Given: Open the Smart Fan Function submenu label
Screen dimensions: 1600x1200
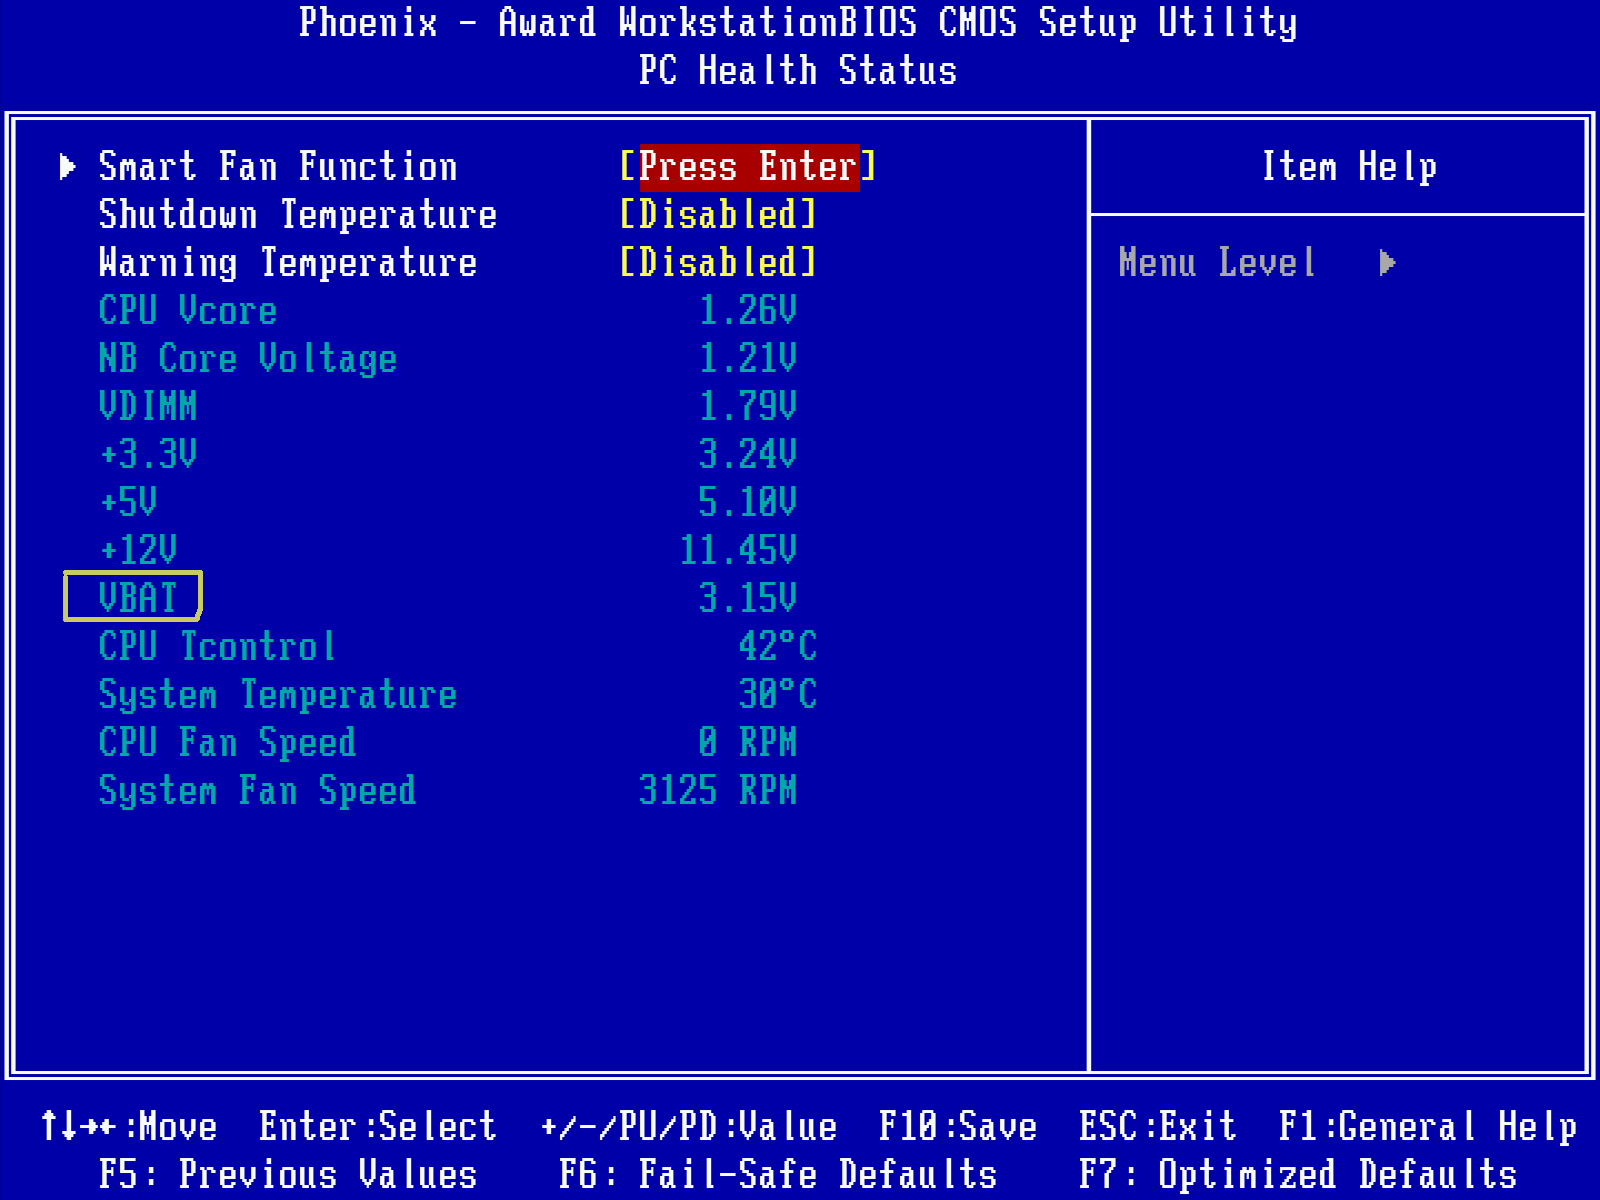Looking at the screenshot, I should coord(278,166).
